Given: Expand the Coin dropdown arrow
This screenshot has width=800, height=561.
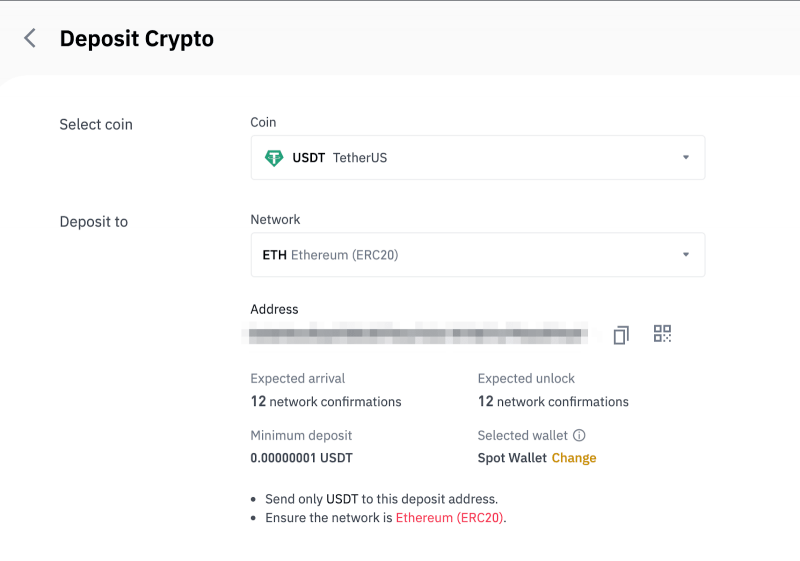Looking at the screenshot, I should (686, 158).
